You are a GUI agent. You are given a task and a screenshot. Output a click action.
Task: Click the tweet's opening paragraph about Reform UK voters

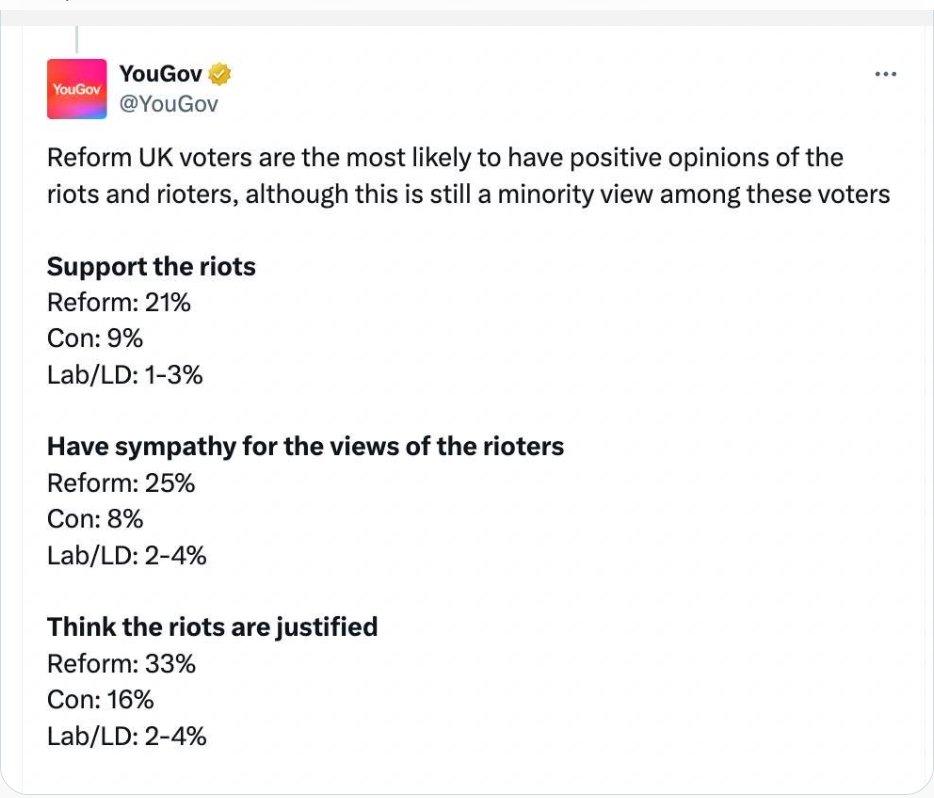pyautogui.click(x=468, y=176)
